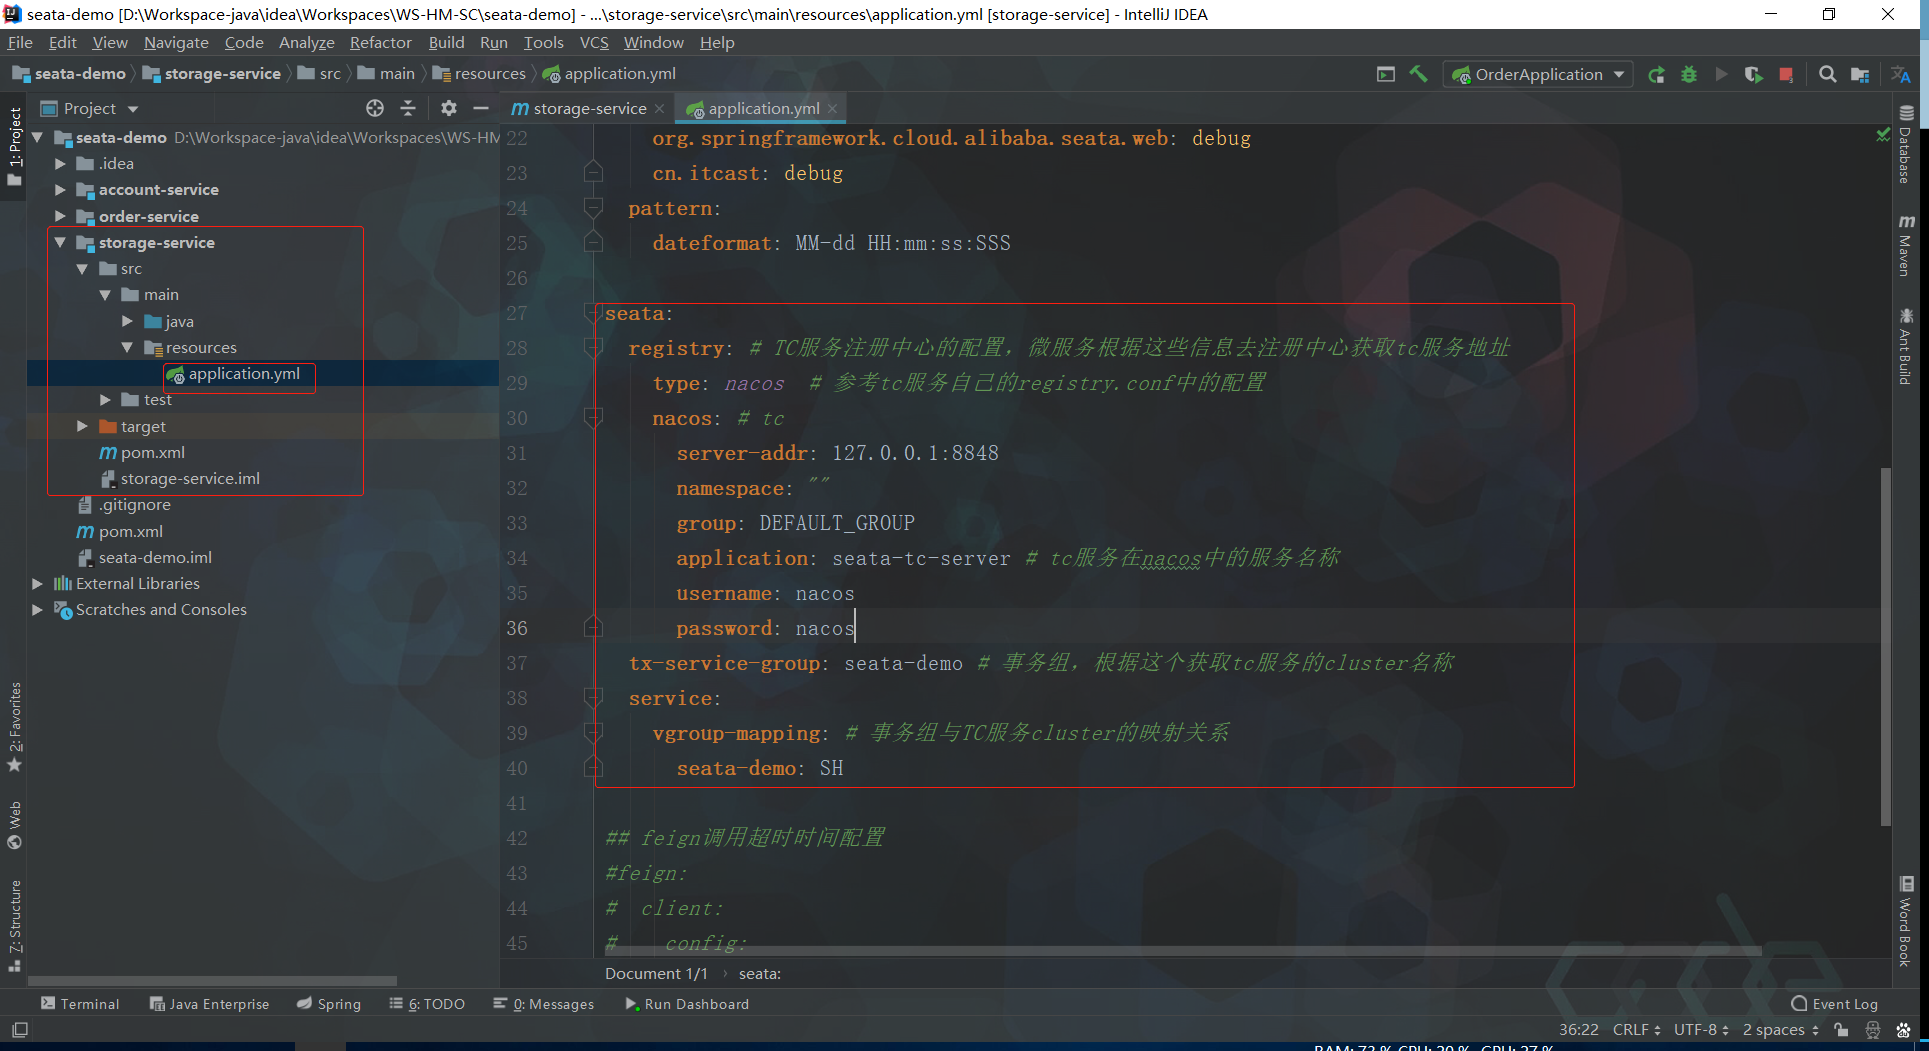The height and width of the screenshot is (1051, 1929).
Task: Open Project panel settings with the gear icon
Action: click(x=449, y=108)
